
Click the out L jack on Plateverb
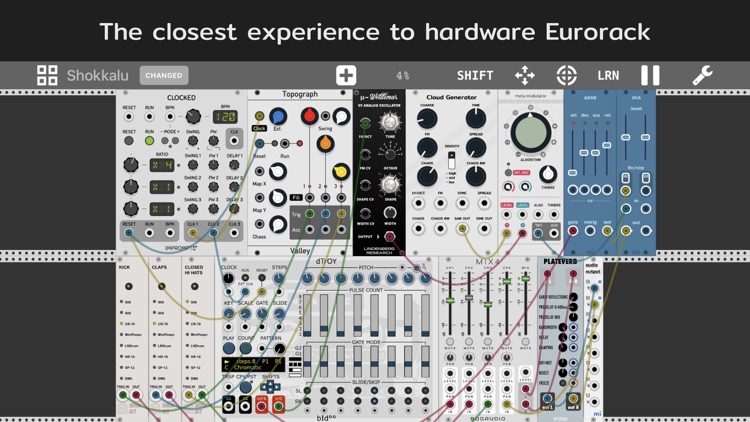pyautogui.click(x=547, y=398)
